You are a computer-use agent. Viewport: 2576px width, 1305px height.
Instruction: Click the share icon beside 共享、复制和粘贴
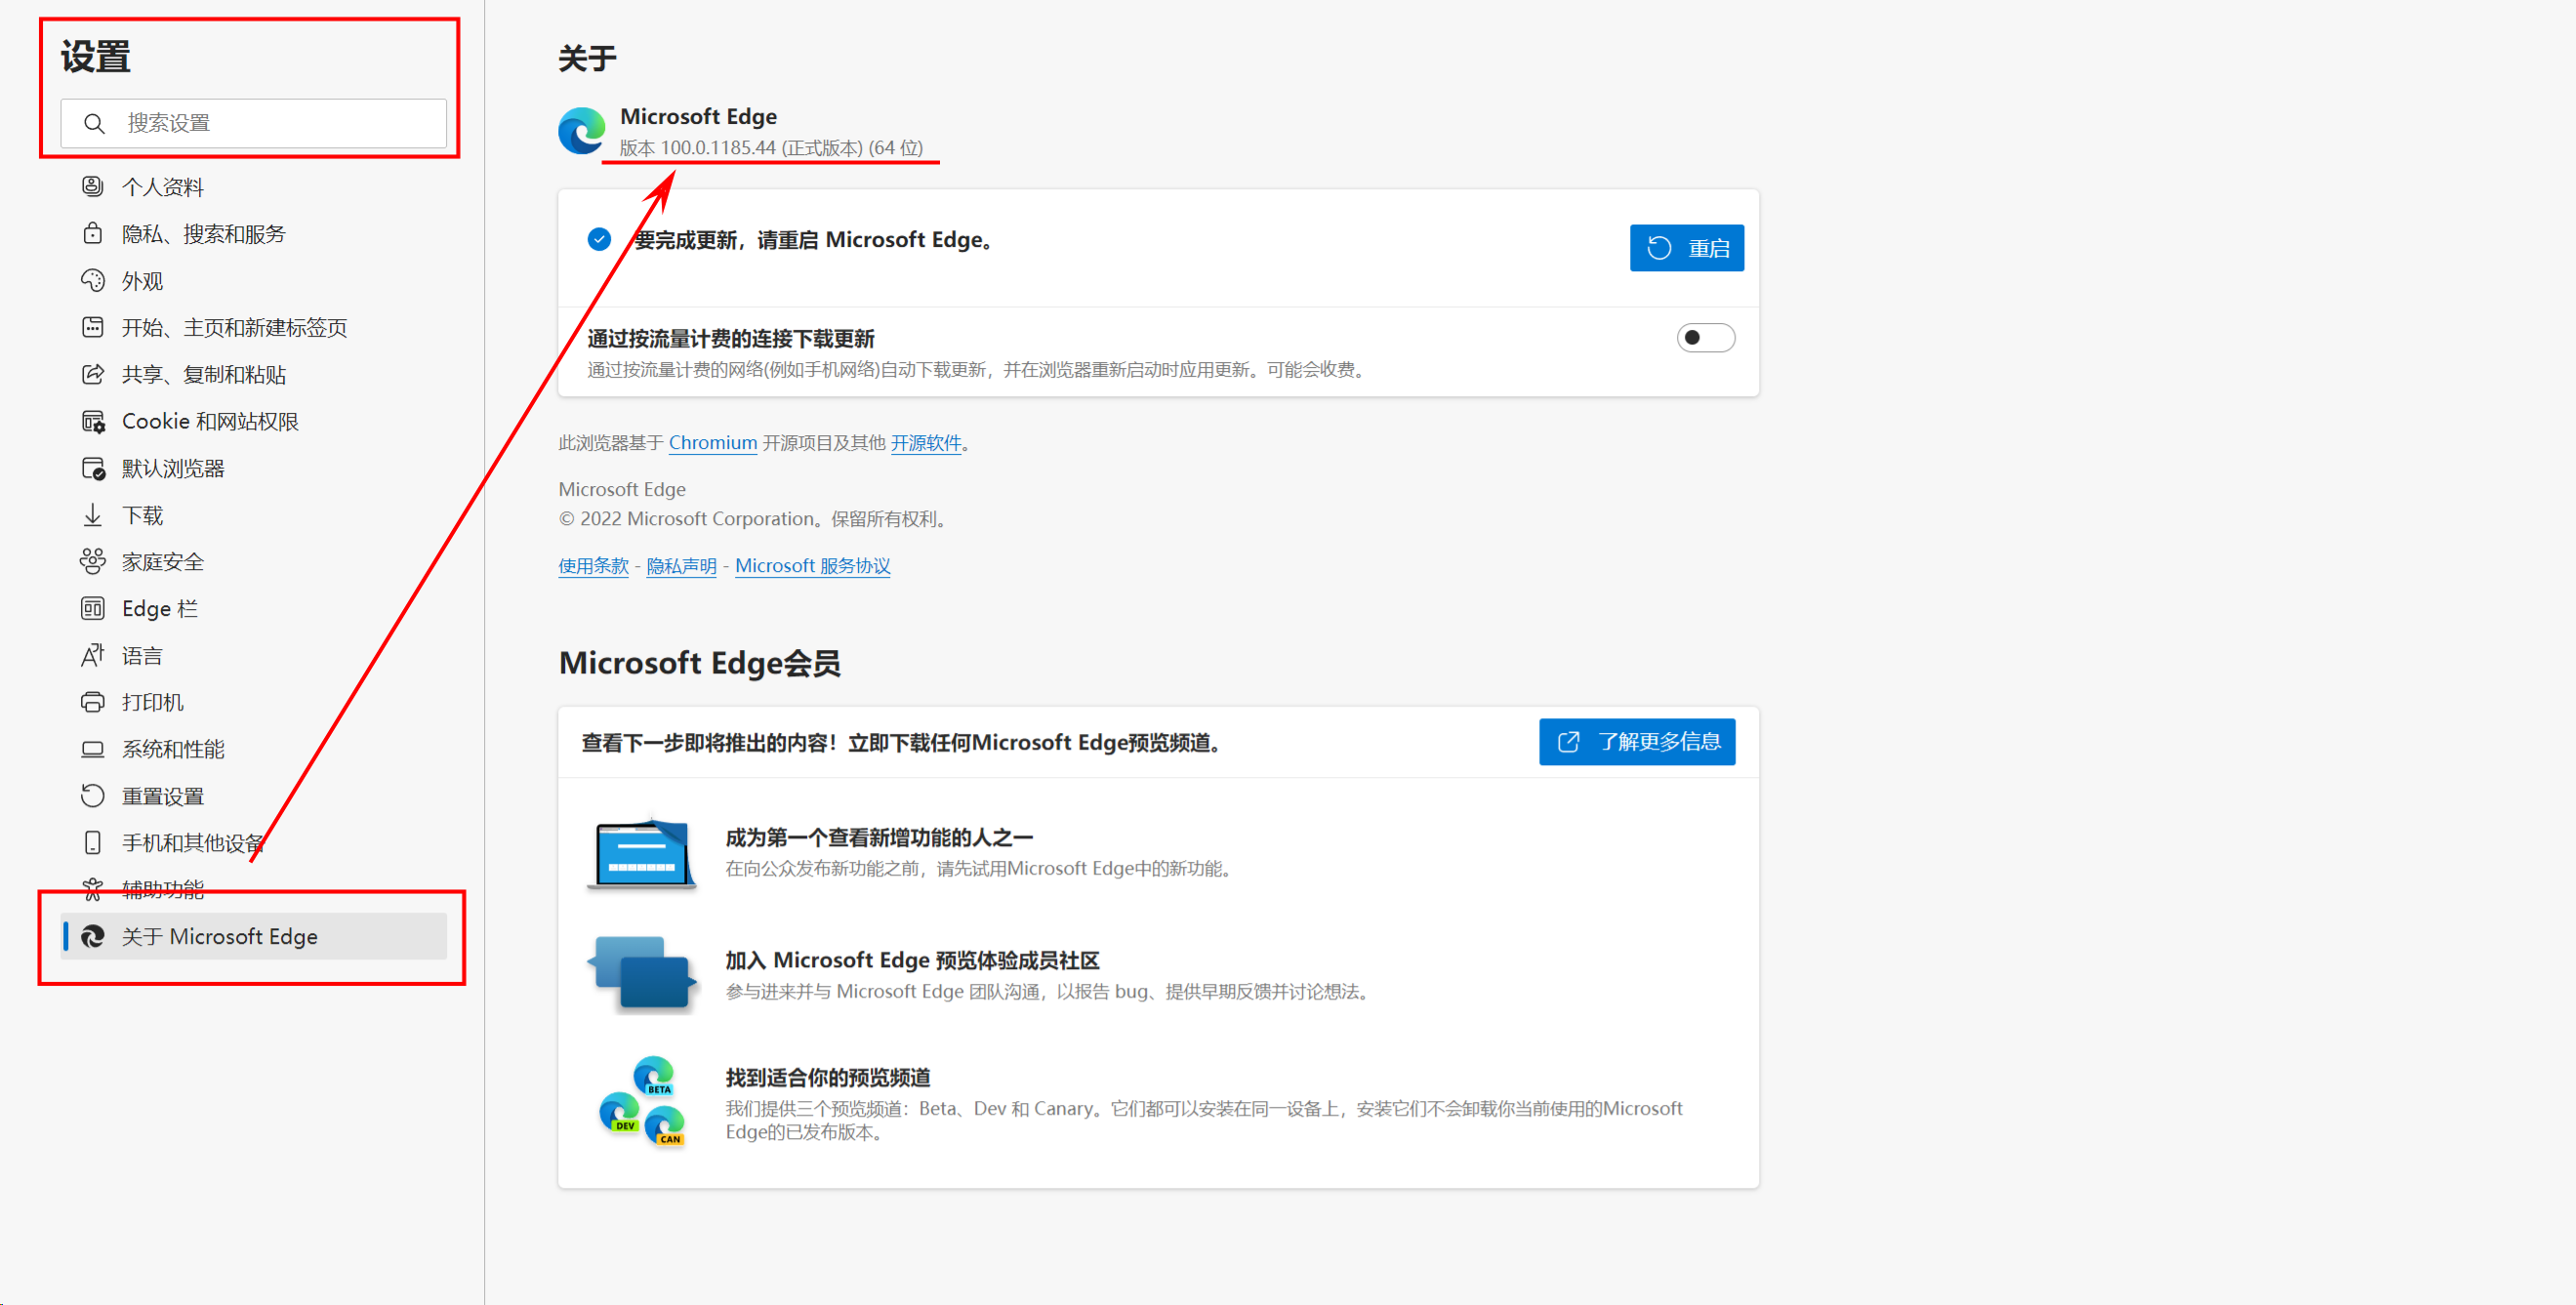click(x=92, y=374)
